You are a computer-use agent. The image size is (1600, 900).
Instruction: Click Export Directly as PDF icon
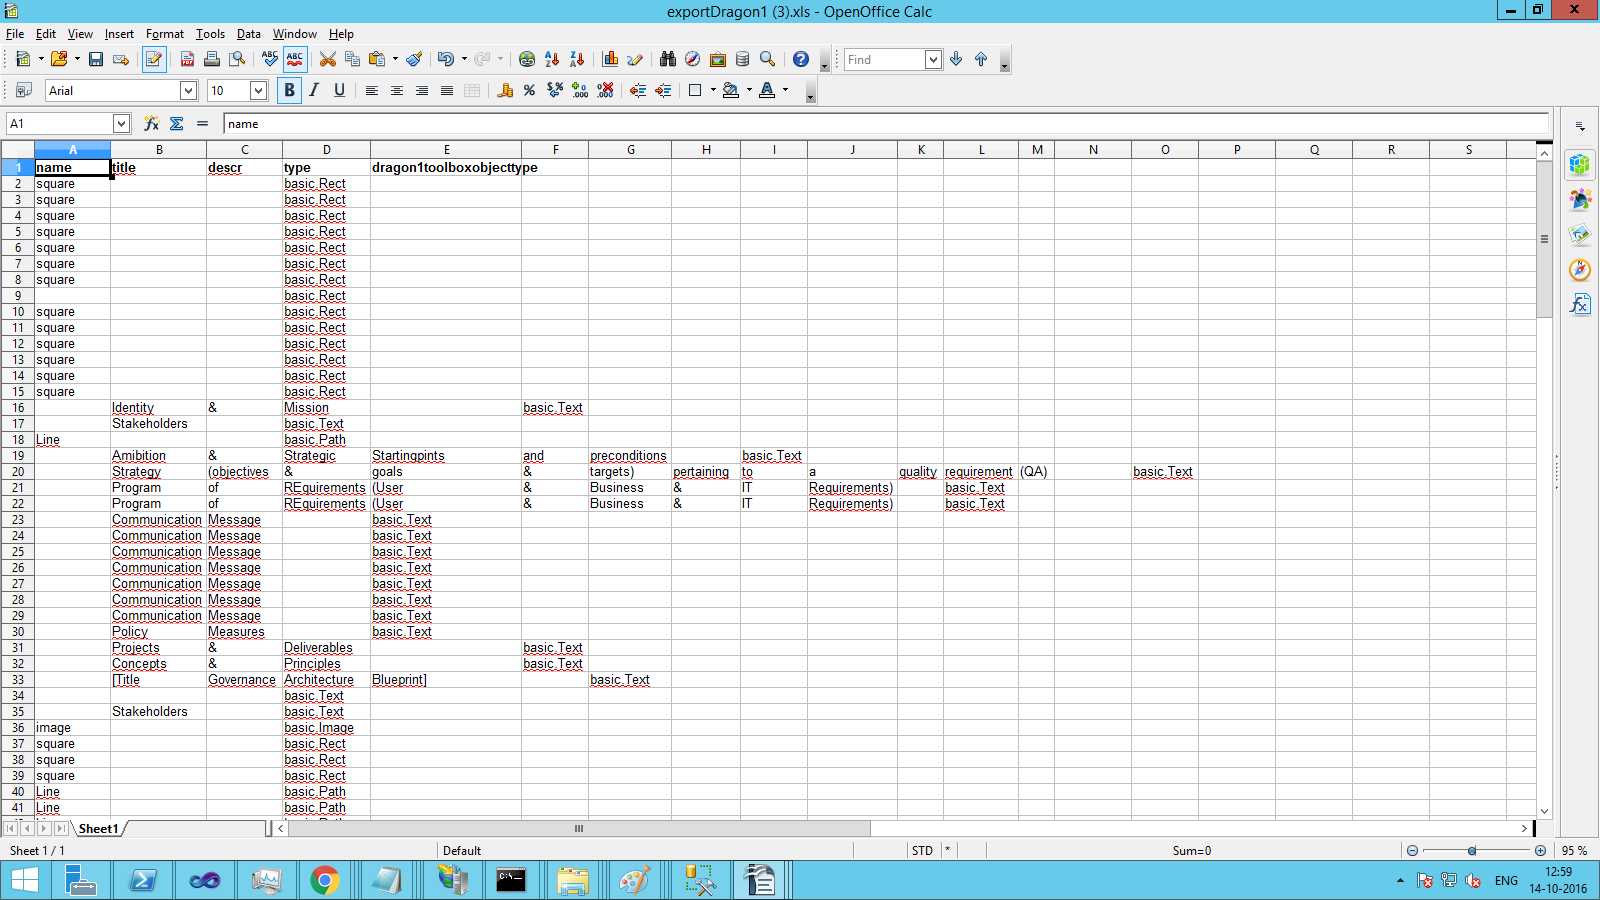pos(187,60)
